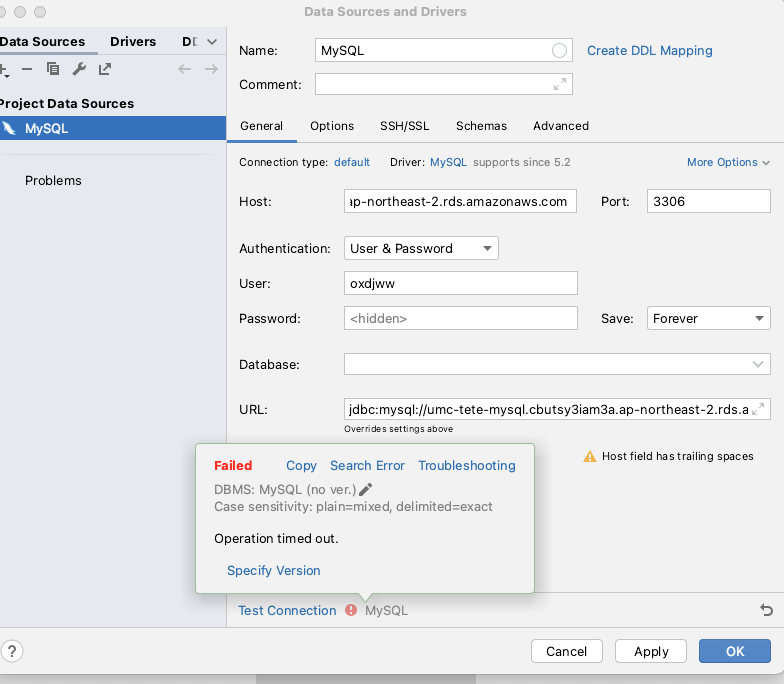Viewport: 784px width, 684px height.
Task: Click the 'Host field has trailing spaces' warning text
Action: point(678,456)
